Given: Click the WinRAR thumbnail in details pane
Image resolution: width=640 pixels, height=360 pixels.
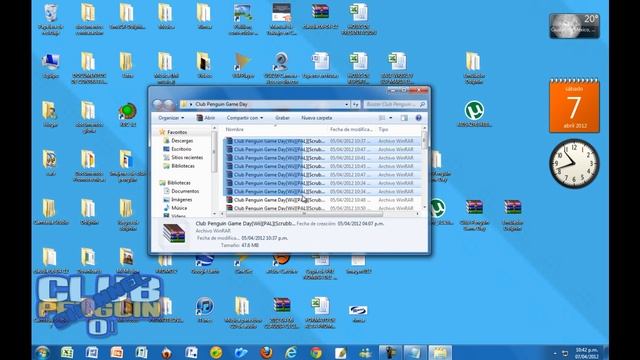Looking at the screenshot, I should pyautogui.click(x=174, y=234).
